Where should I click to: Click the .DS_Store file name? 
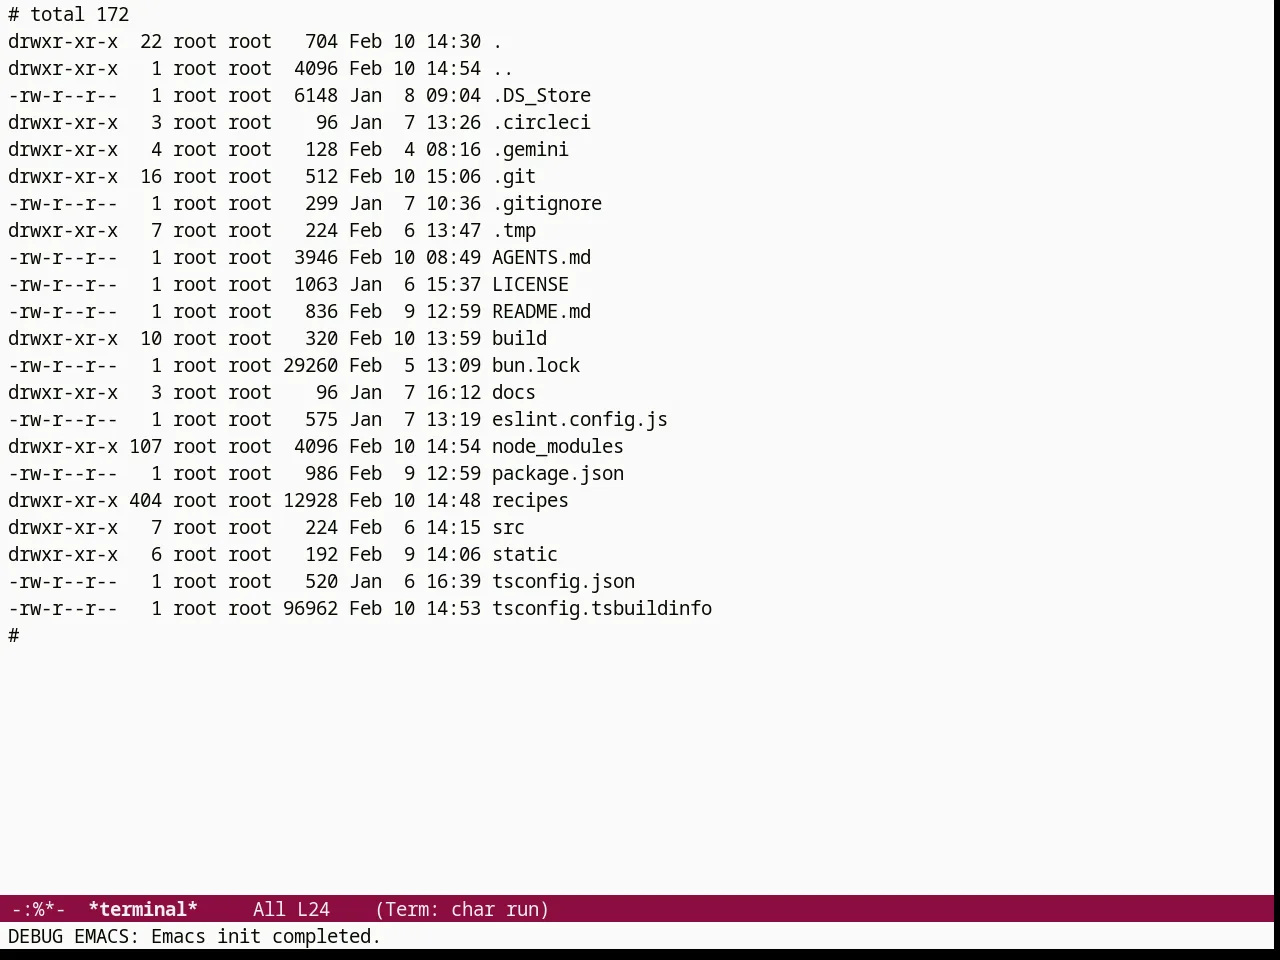click(541, 95)
